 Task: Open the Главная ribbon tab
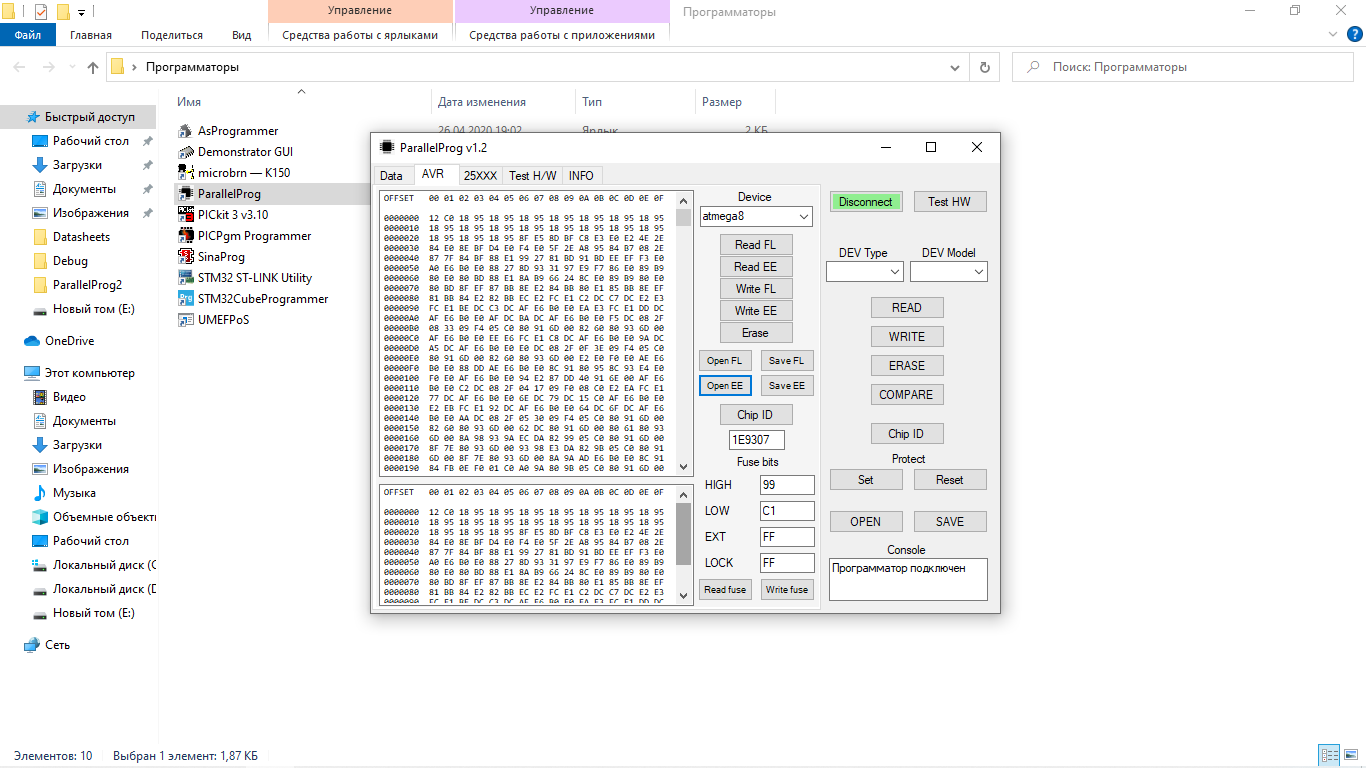[91, 35]
